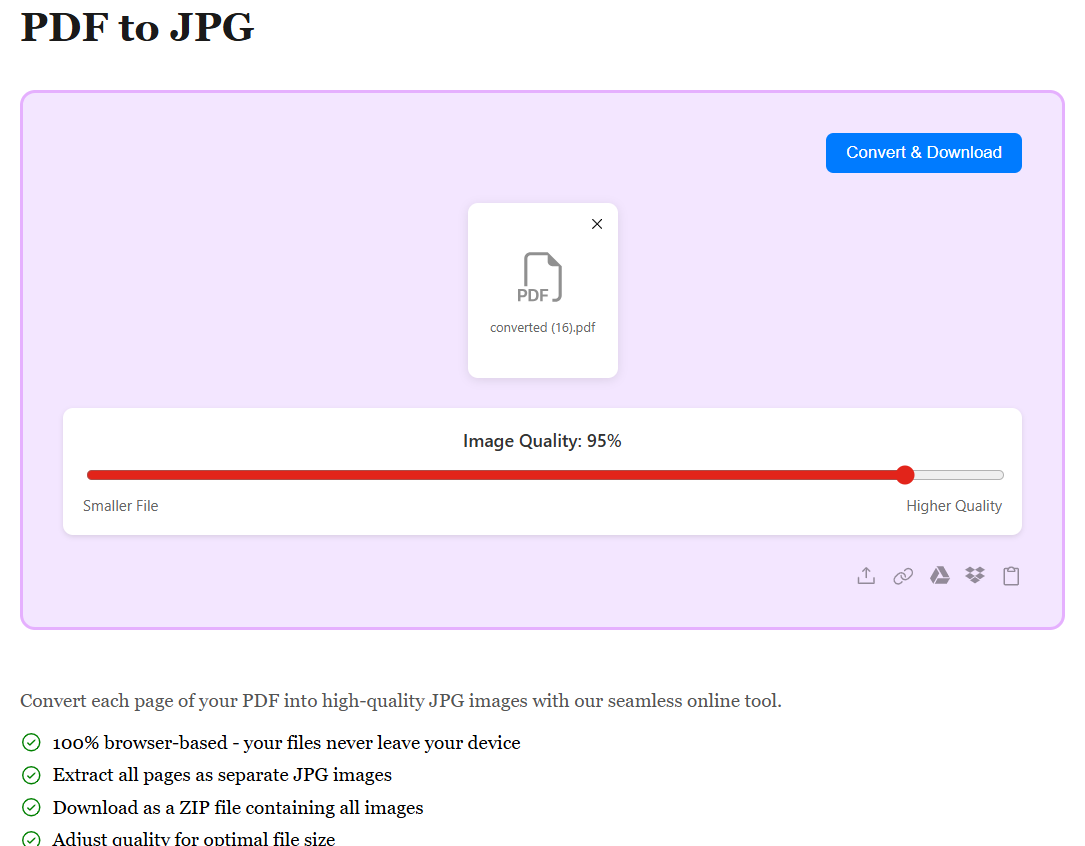Image resolution: width=1085 pixels, height=846 pixels.
Task: Click the checkmark beside "Adjust quality"
Action: (x=30, y=838)
